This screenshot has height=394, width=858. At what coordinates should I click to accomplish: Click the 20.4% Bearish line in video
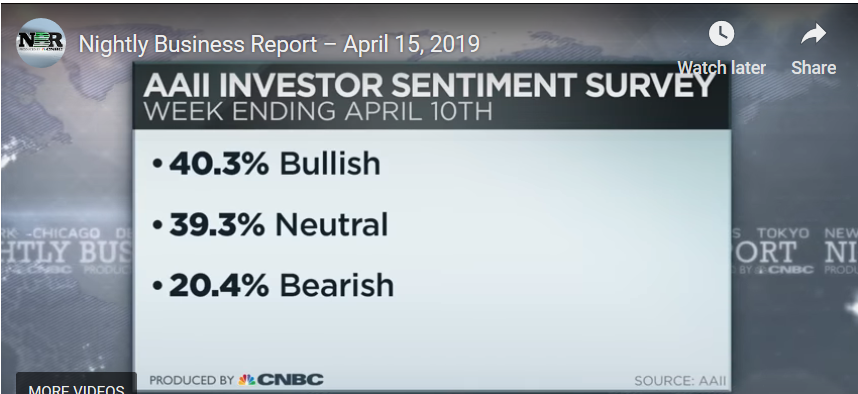[273, 286]
